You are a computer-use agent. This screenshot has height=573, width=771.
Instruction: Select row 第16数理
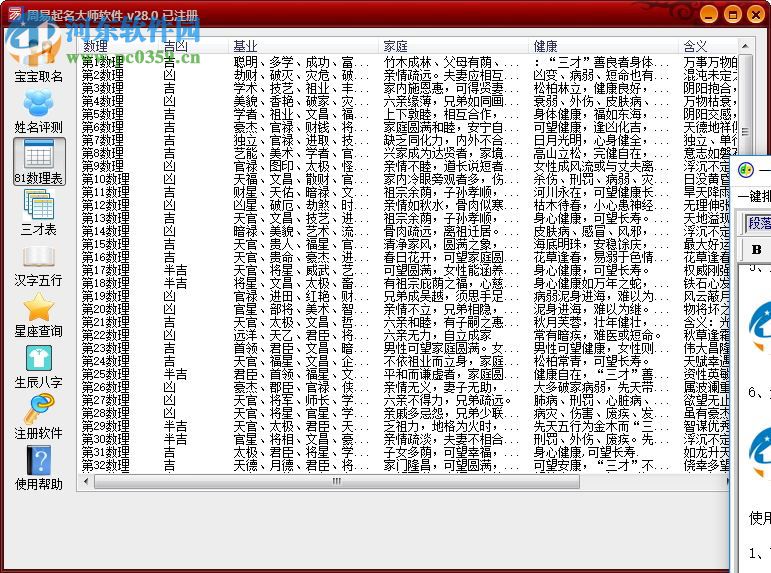point(404,258)
